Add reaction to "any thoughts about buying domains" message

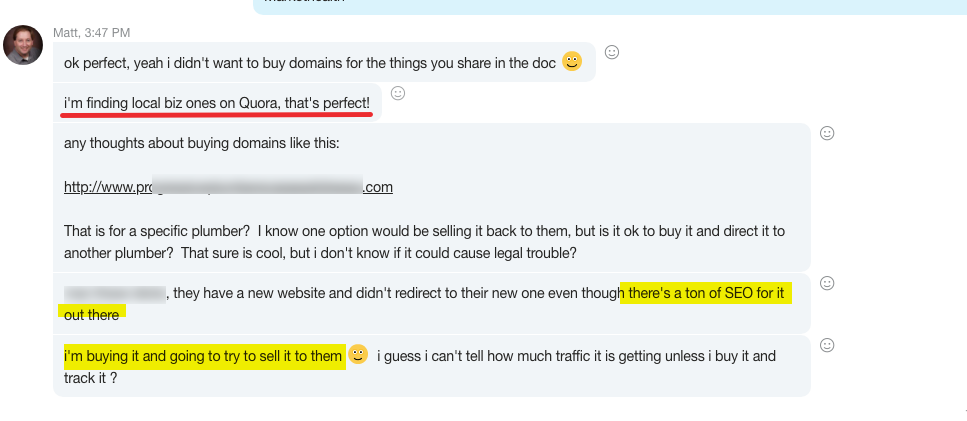pos(827,133)
